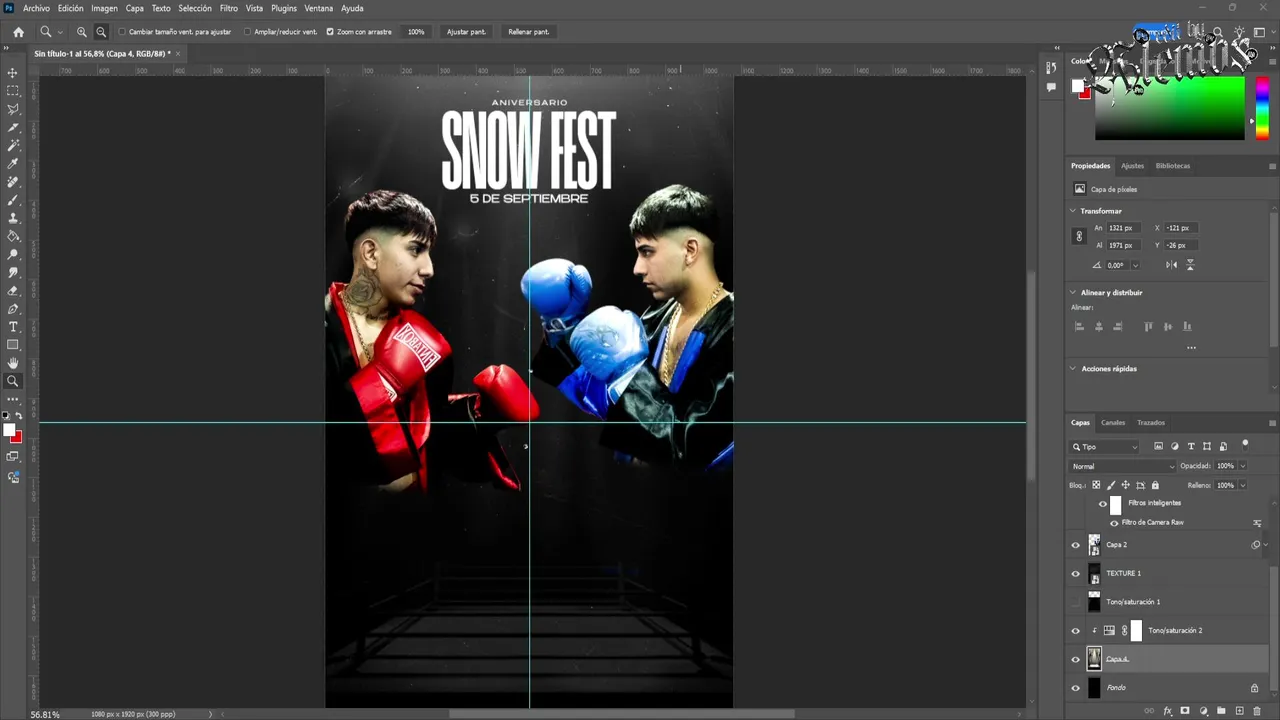
Task: Add layer style with fx icon
Action: pos(1167,711)
